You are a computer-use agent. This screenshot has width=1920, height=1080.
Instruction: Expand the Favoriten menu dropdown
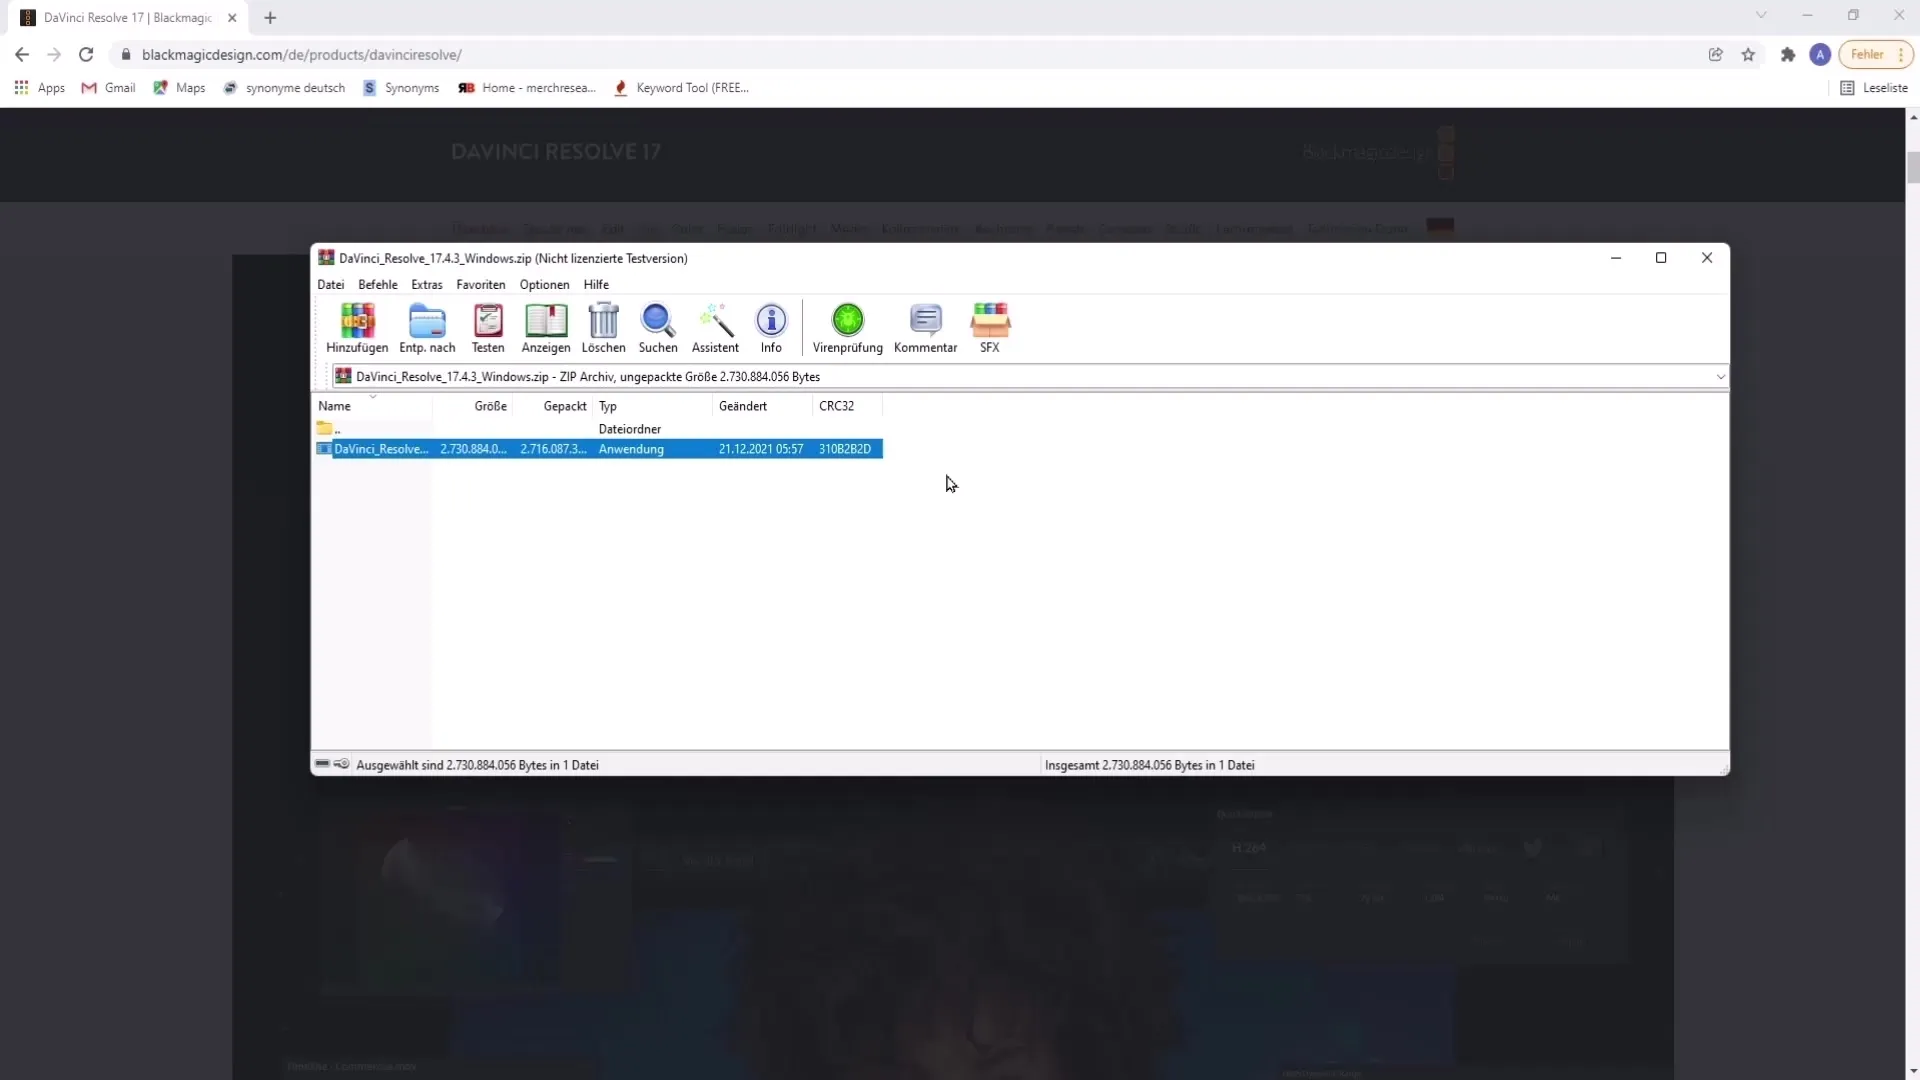pos(479,285)
